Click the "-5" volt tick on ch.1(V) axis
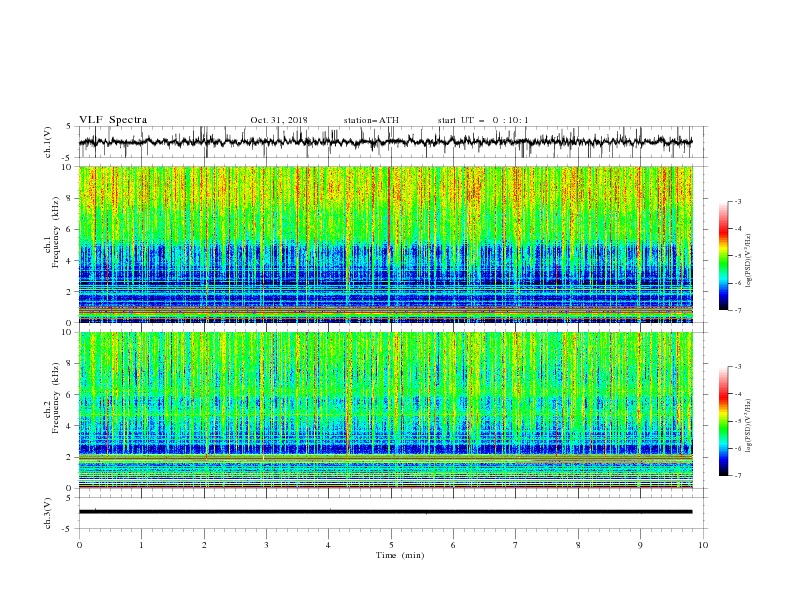 [x=67, y=158]
